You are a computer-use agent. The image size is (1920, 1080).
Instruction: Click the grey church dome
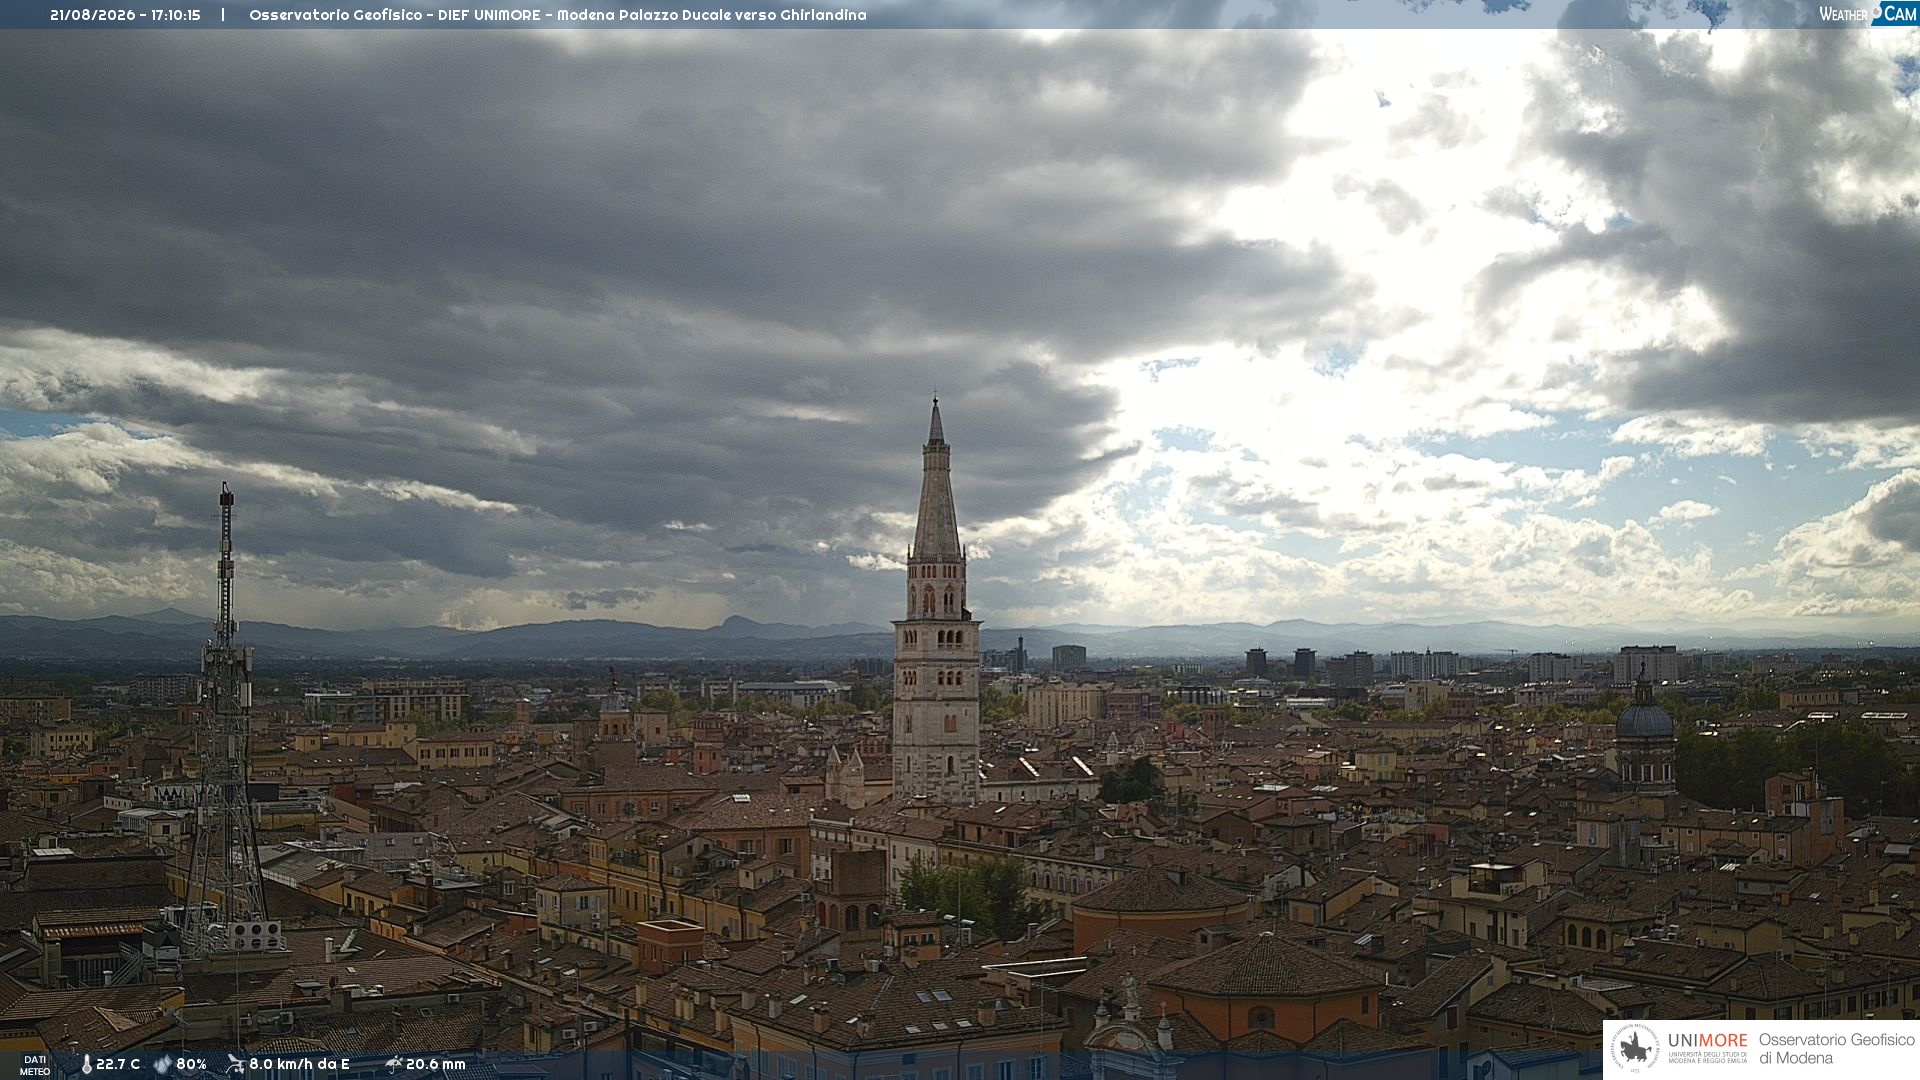1645,720
